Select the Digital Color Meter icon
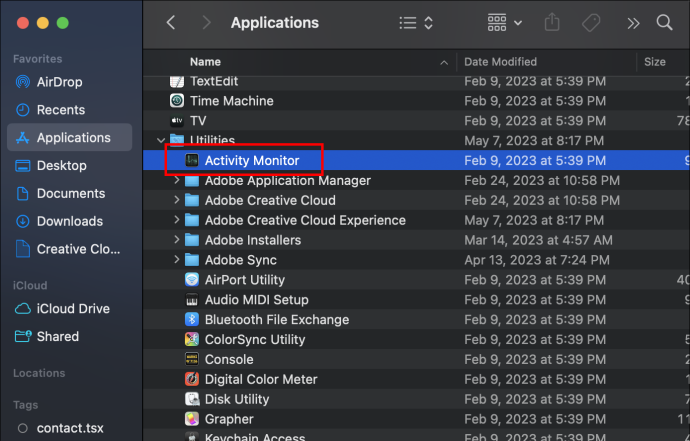690x441 pixels. pyautogui.click(x=192, y=379)
